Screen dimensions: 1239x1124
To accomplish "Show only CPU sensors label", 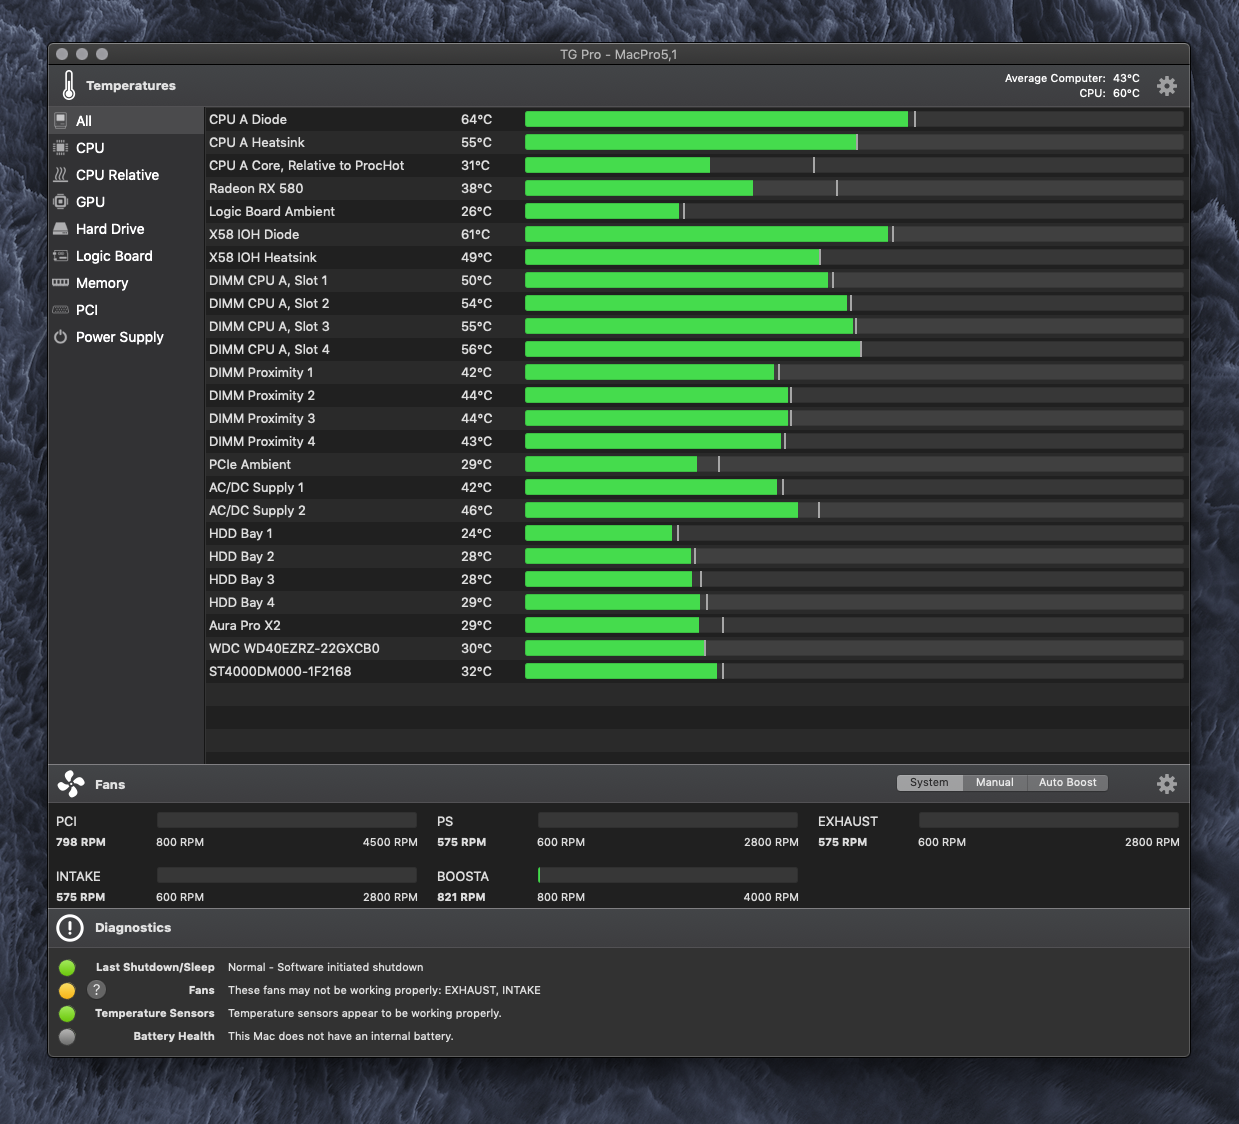I will click(x=90, y=148).
